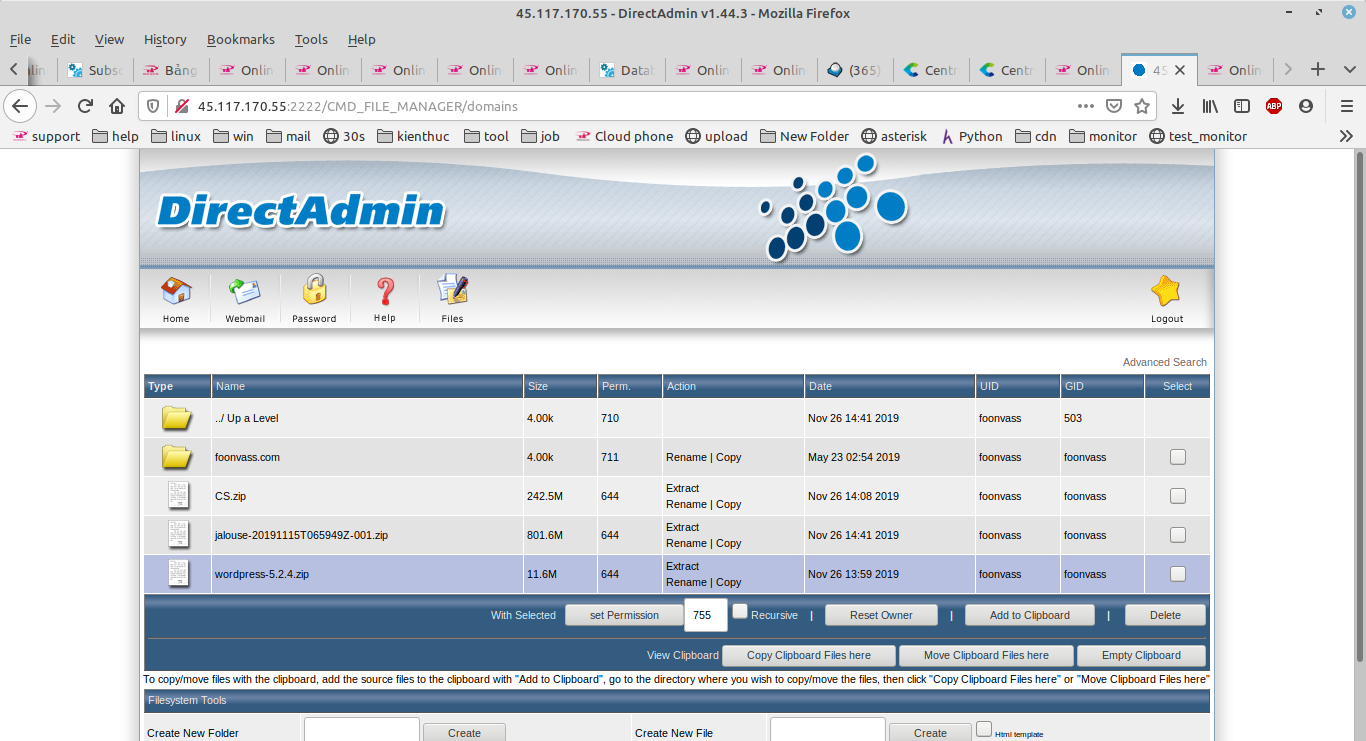Open the Python bookmark folder

(x=972, y=136)
